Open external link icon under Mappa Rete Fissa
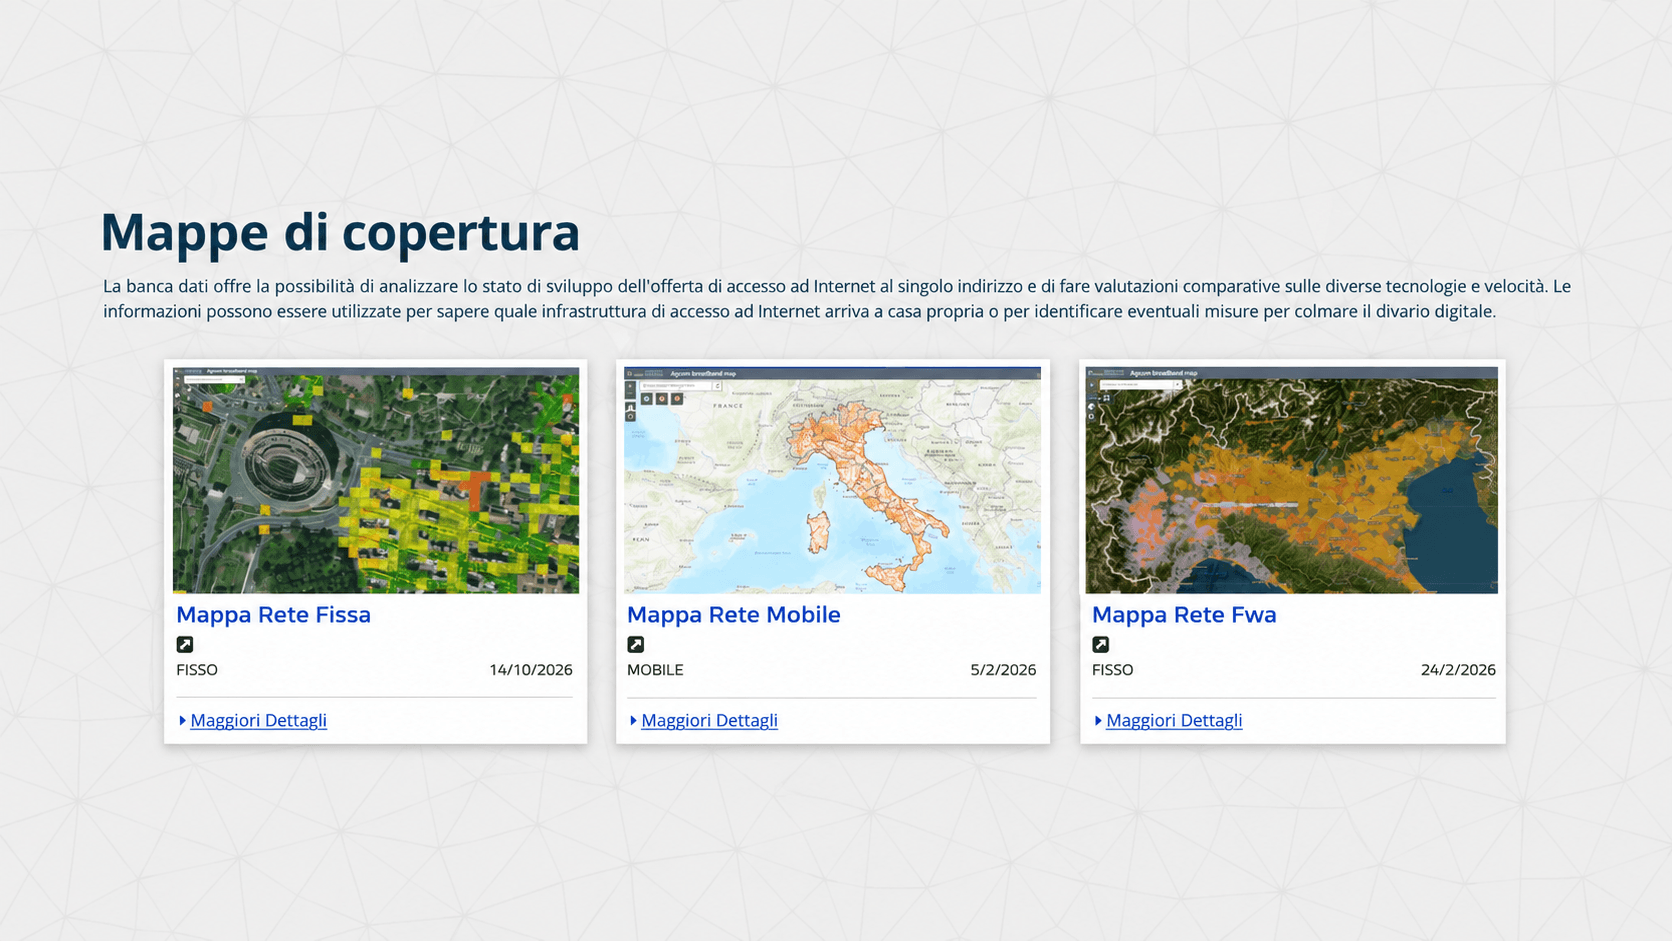The image size is (1672, 941). click(x=185, y=644)
